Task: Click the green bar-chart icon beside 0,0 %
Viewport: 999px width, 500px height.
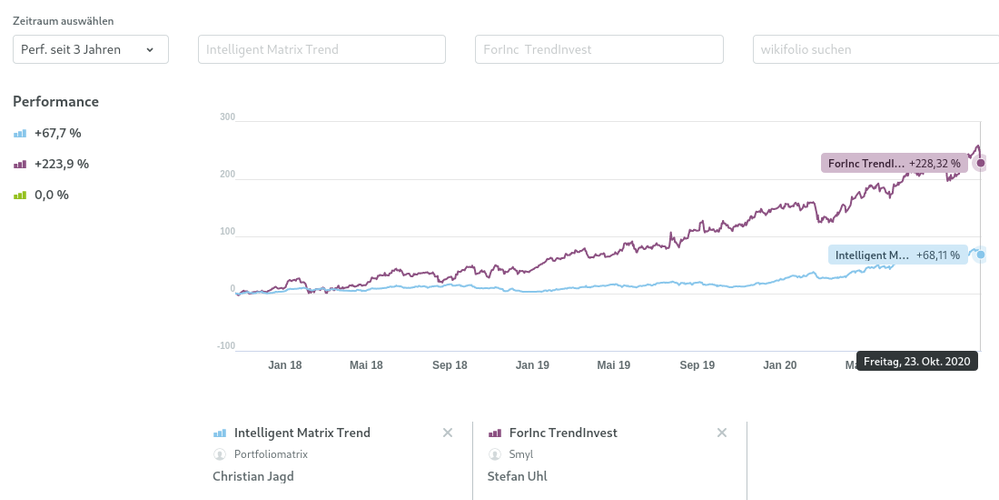Action: tap(20, 195)
